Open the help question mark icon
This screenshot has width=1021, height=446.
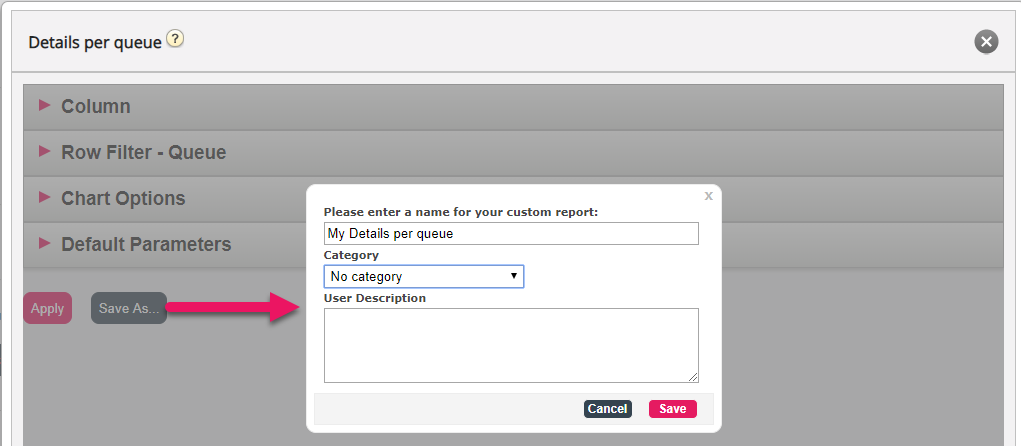[175, 39]
